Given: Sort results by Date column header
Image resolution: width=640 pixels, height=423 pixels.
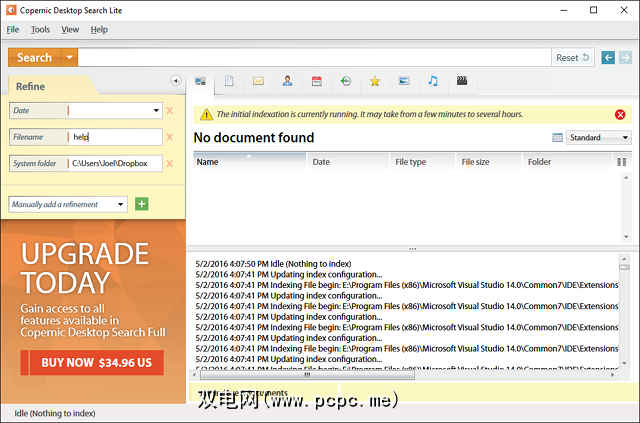Looking at the screenshot, I should 348,162.
